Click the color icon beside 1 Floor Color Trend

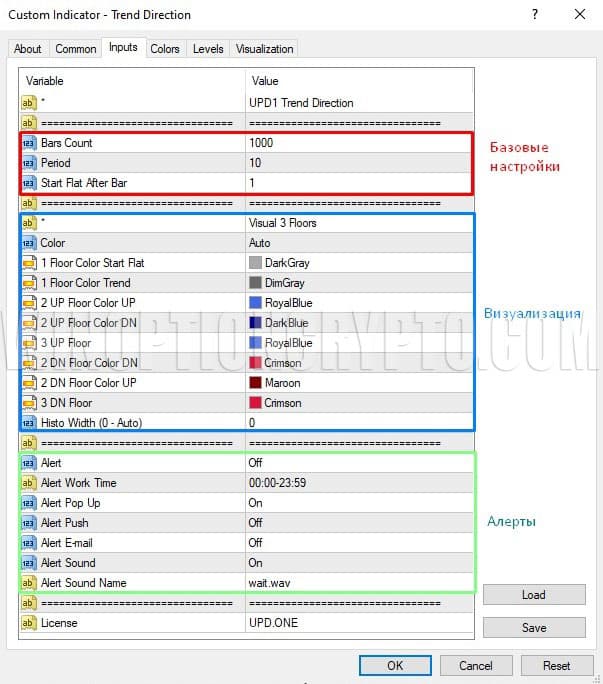pyautogui.click(x=28, y=283)
